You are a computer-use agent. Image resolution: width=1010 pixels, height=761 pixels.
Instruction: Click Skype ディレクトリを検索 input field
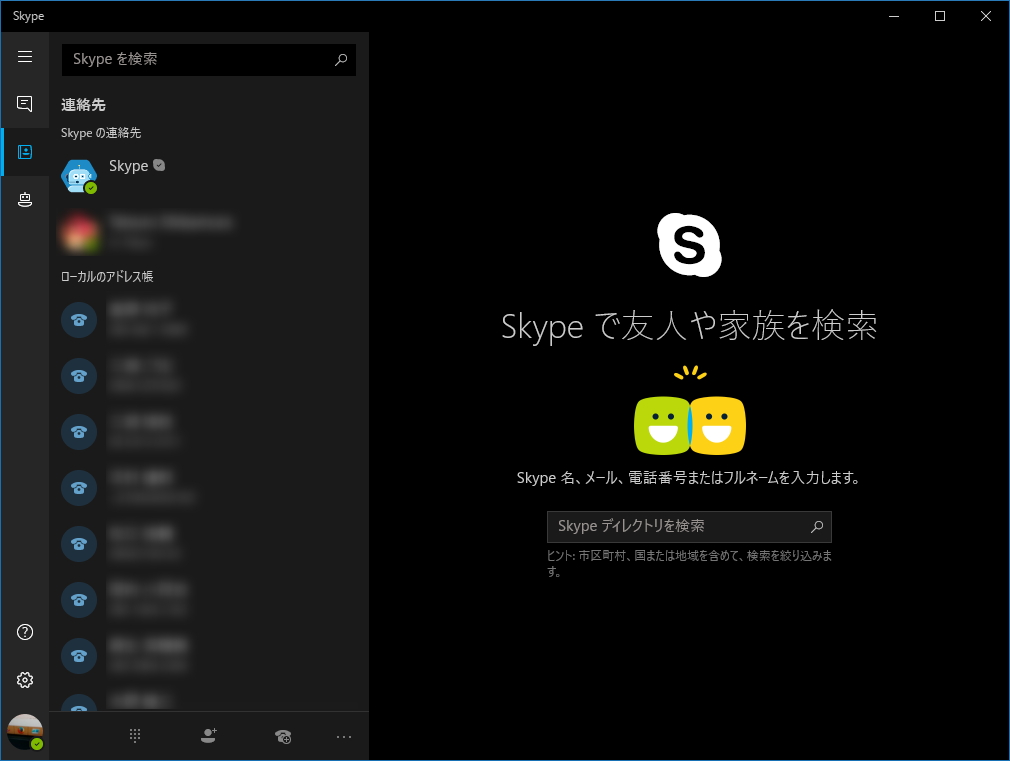(689, 526)
